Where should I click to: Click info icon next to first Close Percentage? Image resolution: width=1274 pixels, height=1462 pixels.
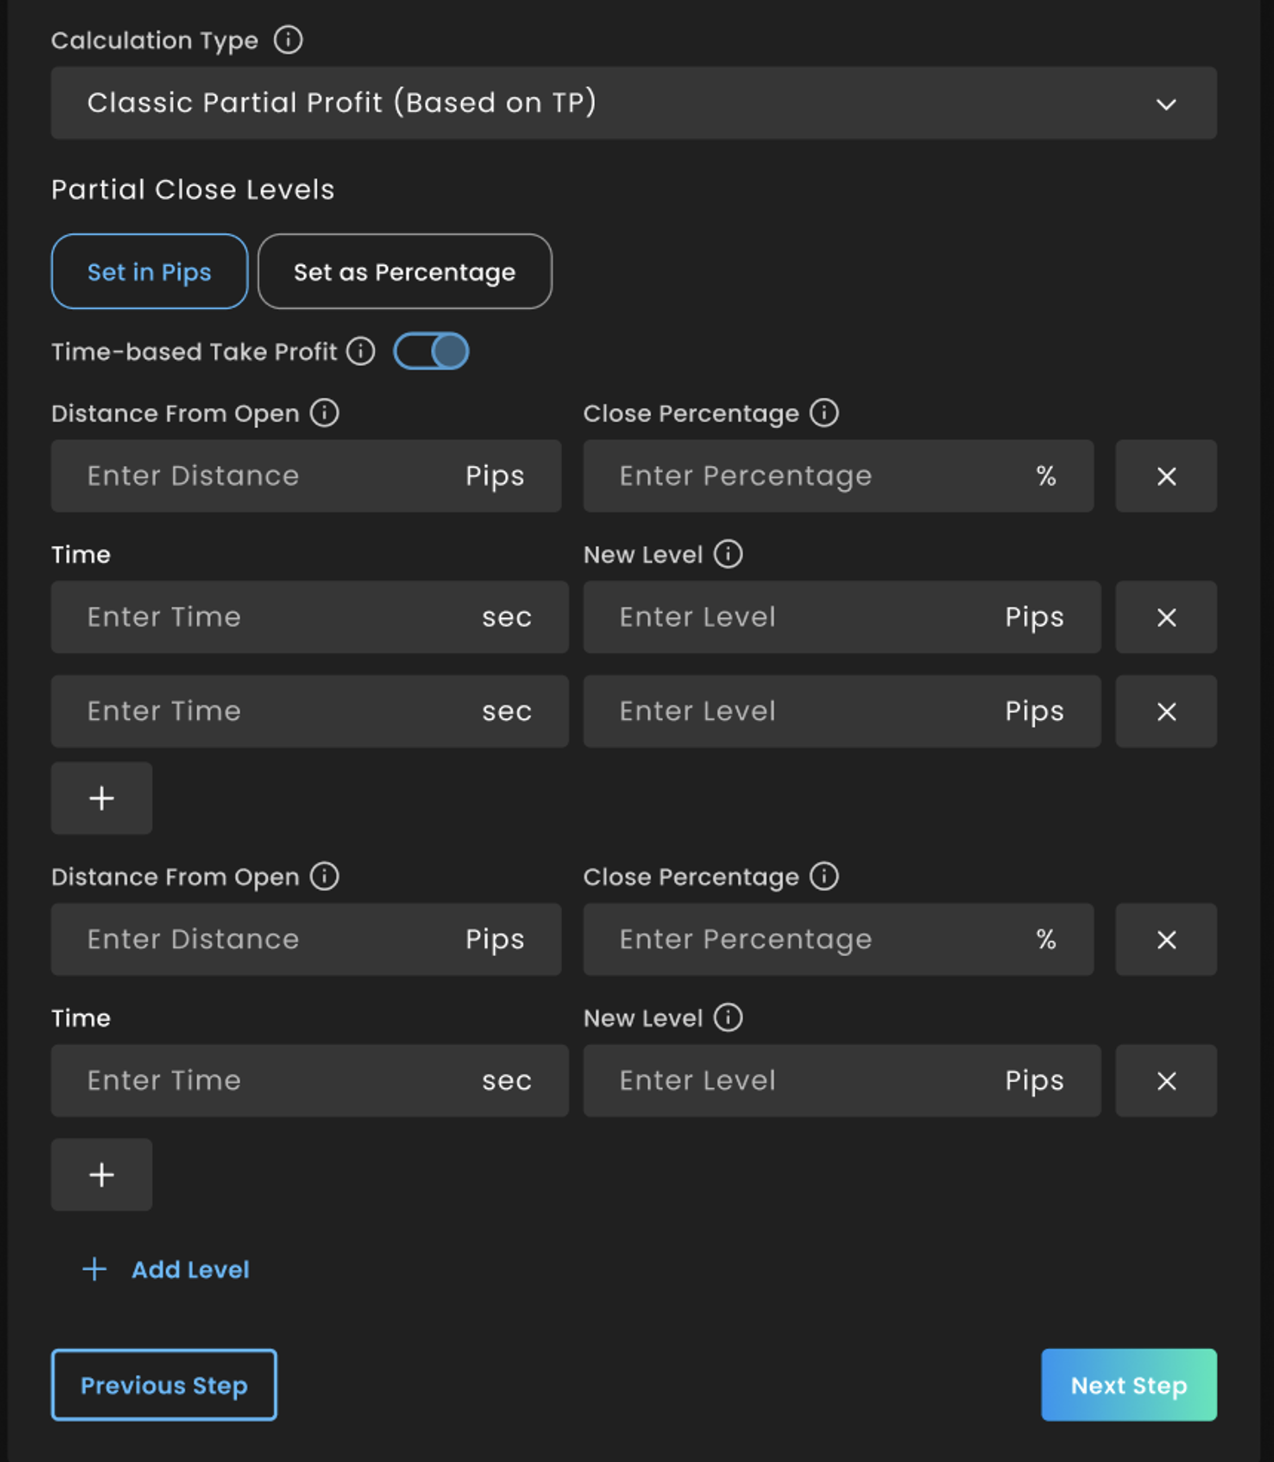click(x=824, y=413)
